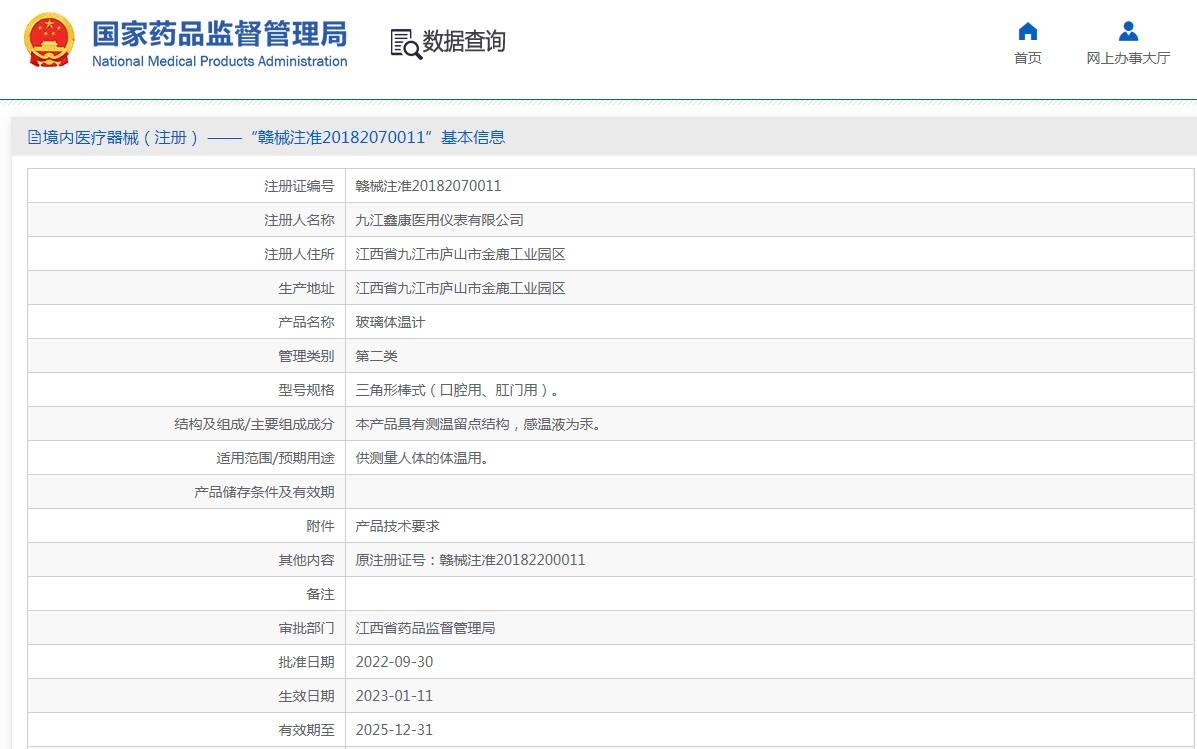Click the 审批部门 label

click(x=306, y=628)
